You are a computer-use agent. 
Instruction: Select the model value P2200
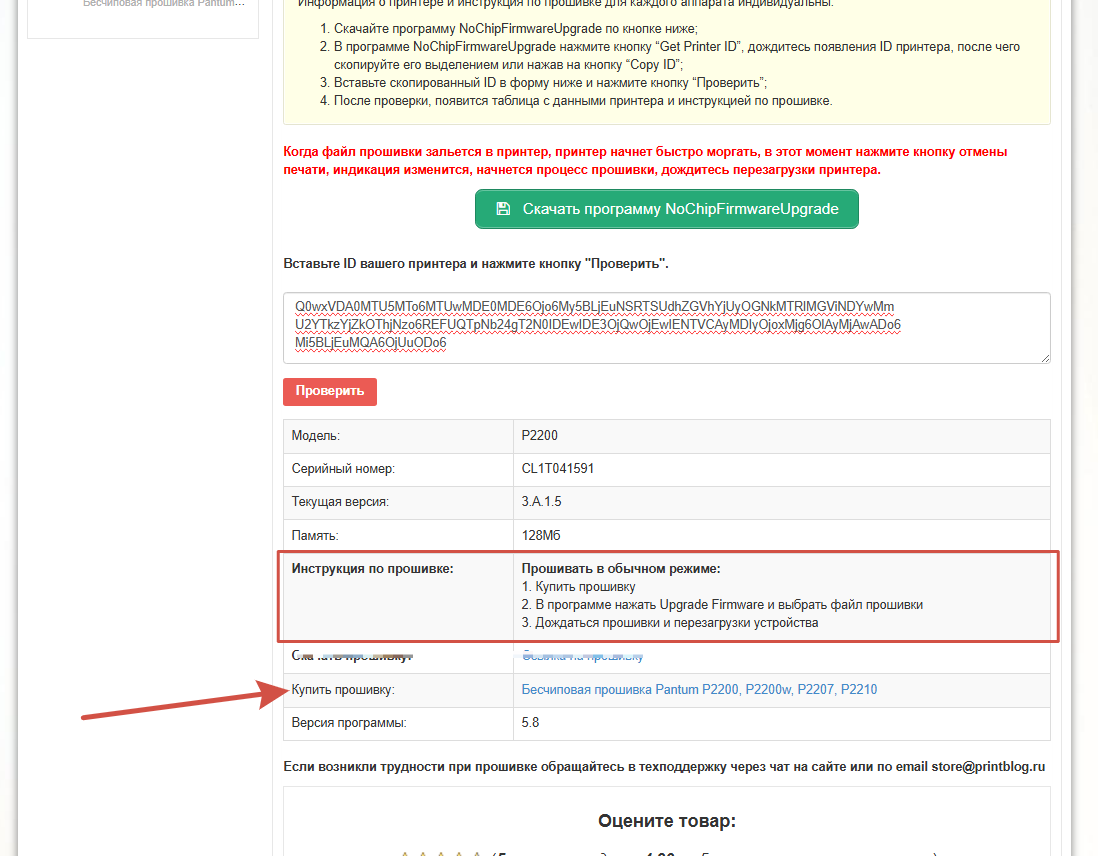click(x=540, y=435)
